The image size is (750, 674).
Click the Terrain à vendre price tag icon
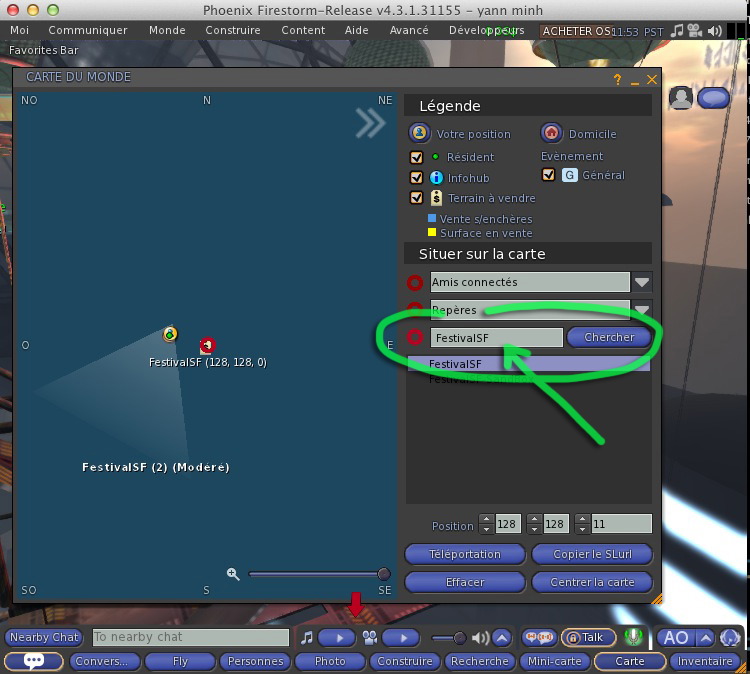(436, 198)
